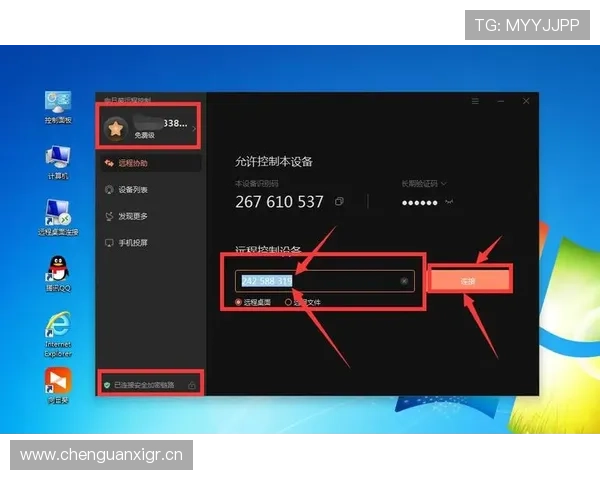
Task: Select the 远程桌面 radio option
Action: 253,302
